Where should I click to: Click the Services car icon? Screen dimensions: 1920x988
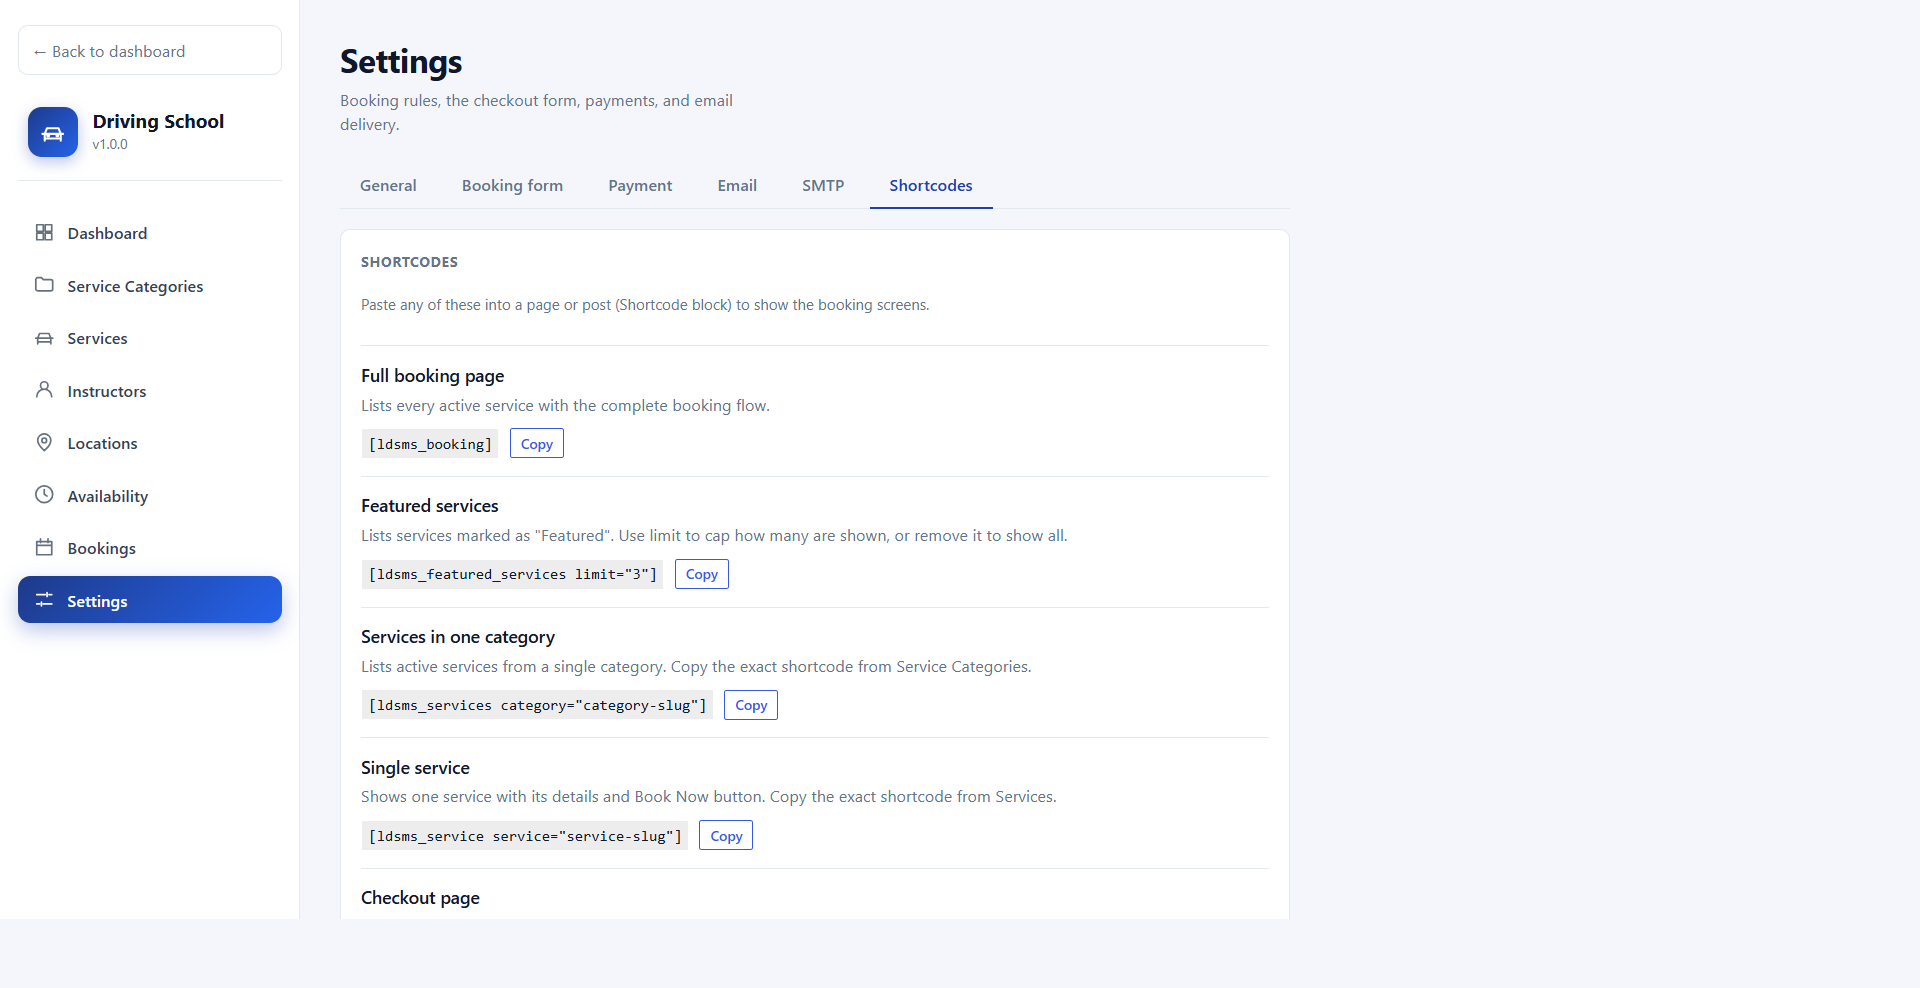point(44,338)
